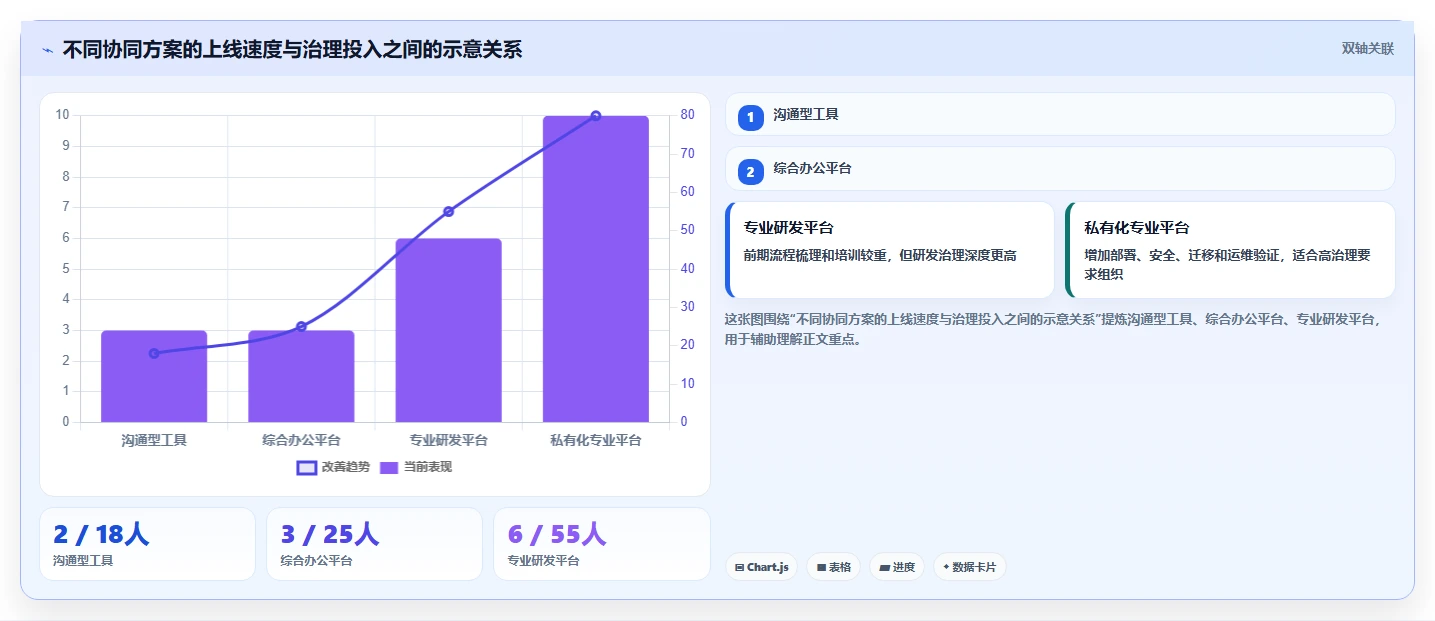Select the 沟通型工具 list row

pyautogui.click(x=1060, y=114)
